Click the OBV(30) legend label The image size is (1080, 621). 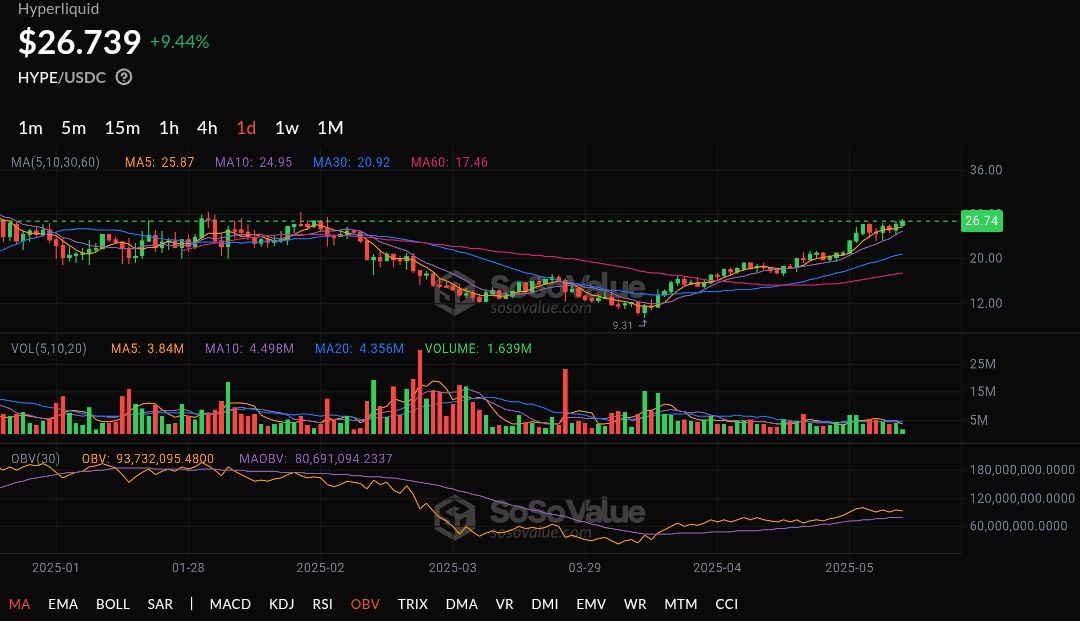click(x=35, y=459)
